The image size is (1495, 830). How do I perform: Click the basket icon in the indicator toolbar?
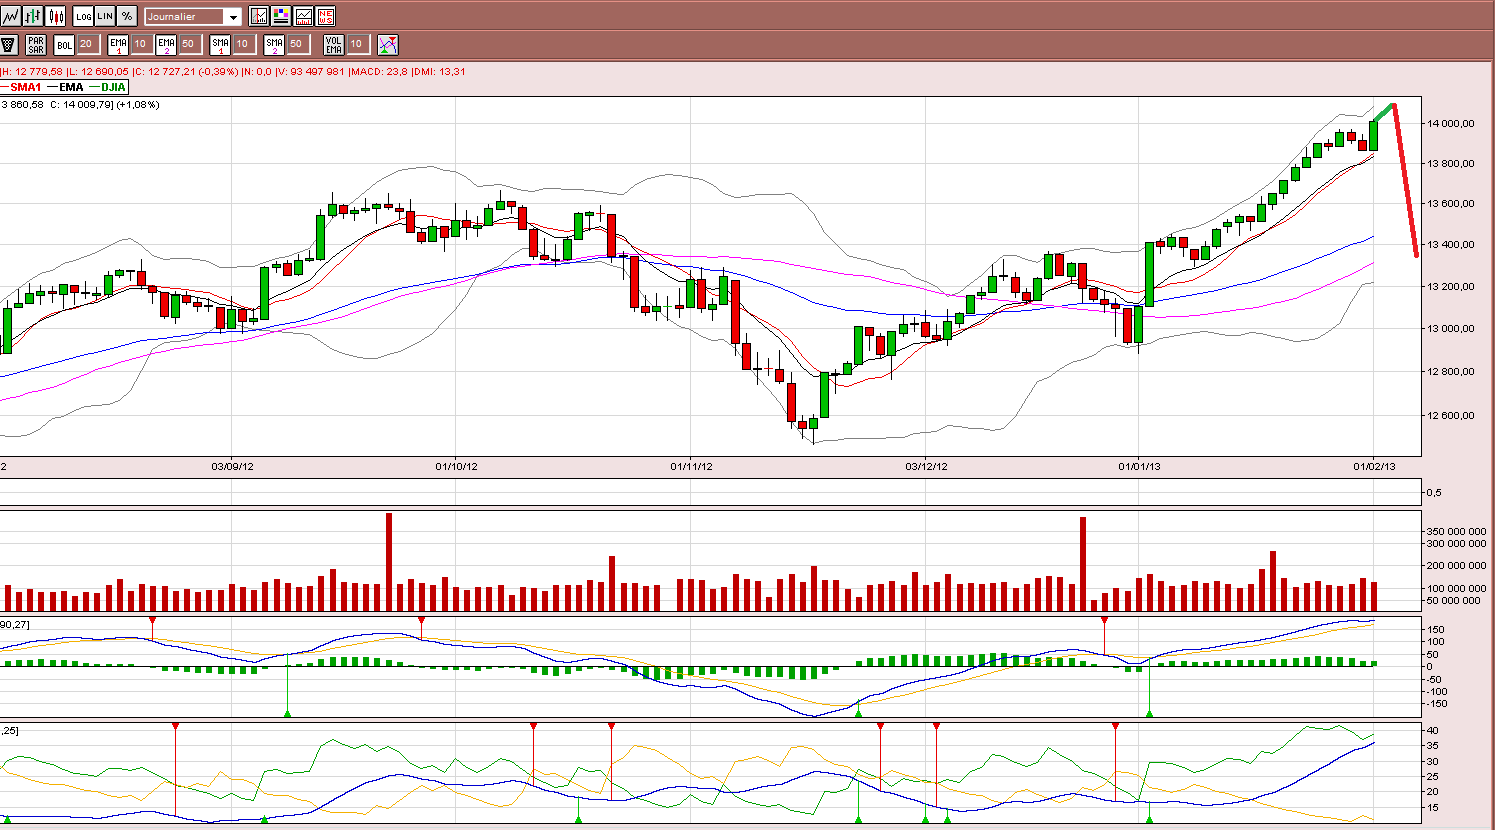pos(9,44)
